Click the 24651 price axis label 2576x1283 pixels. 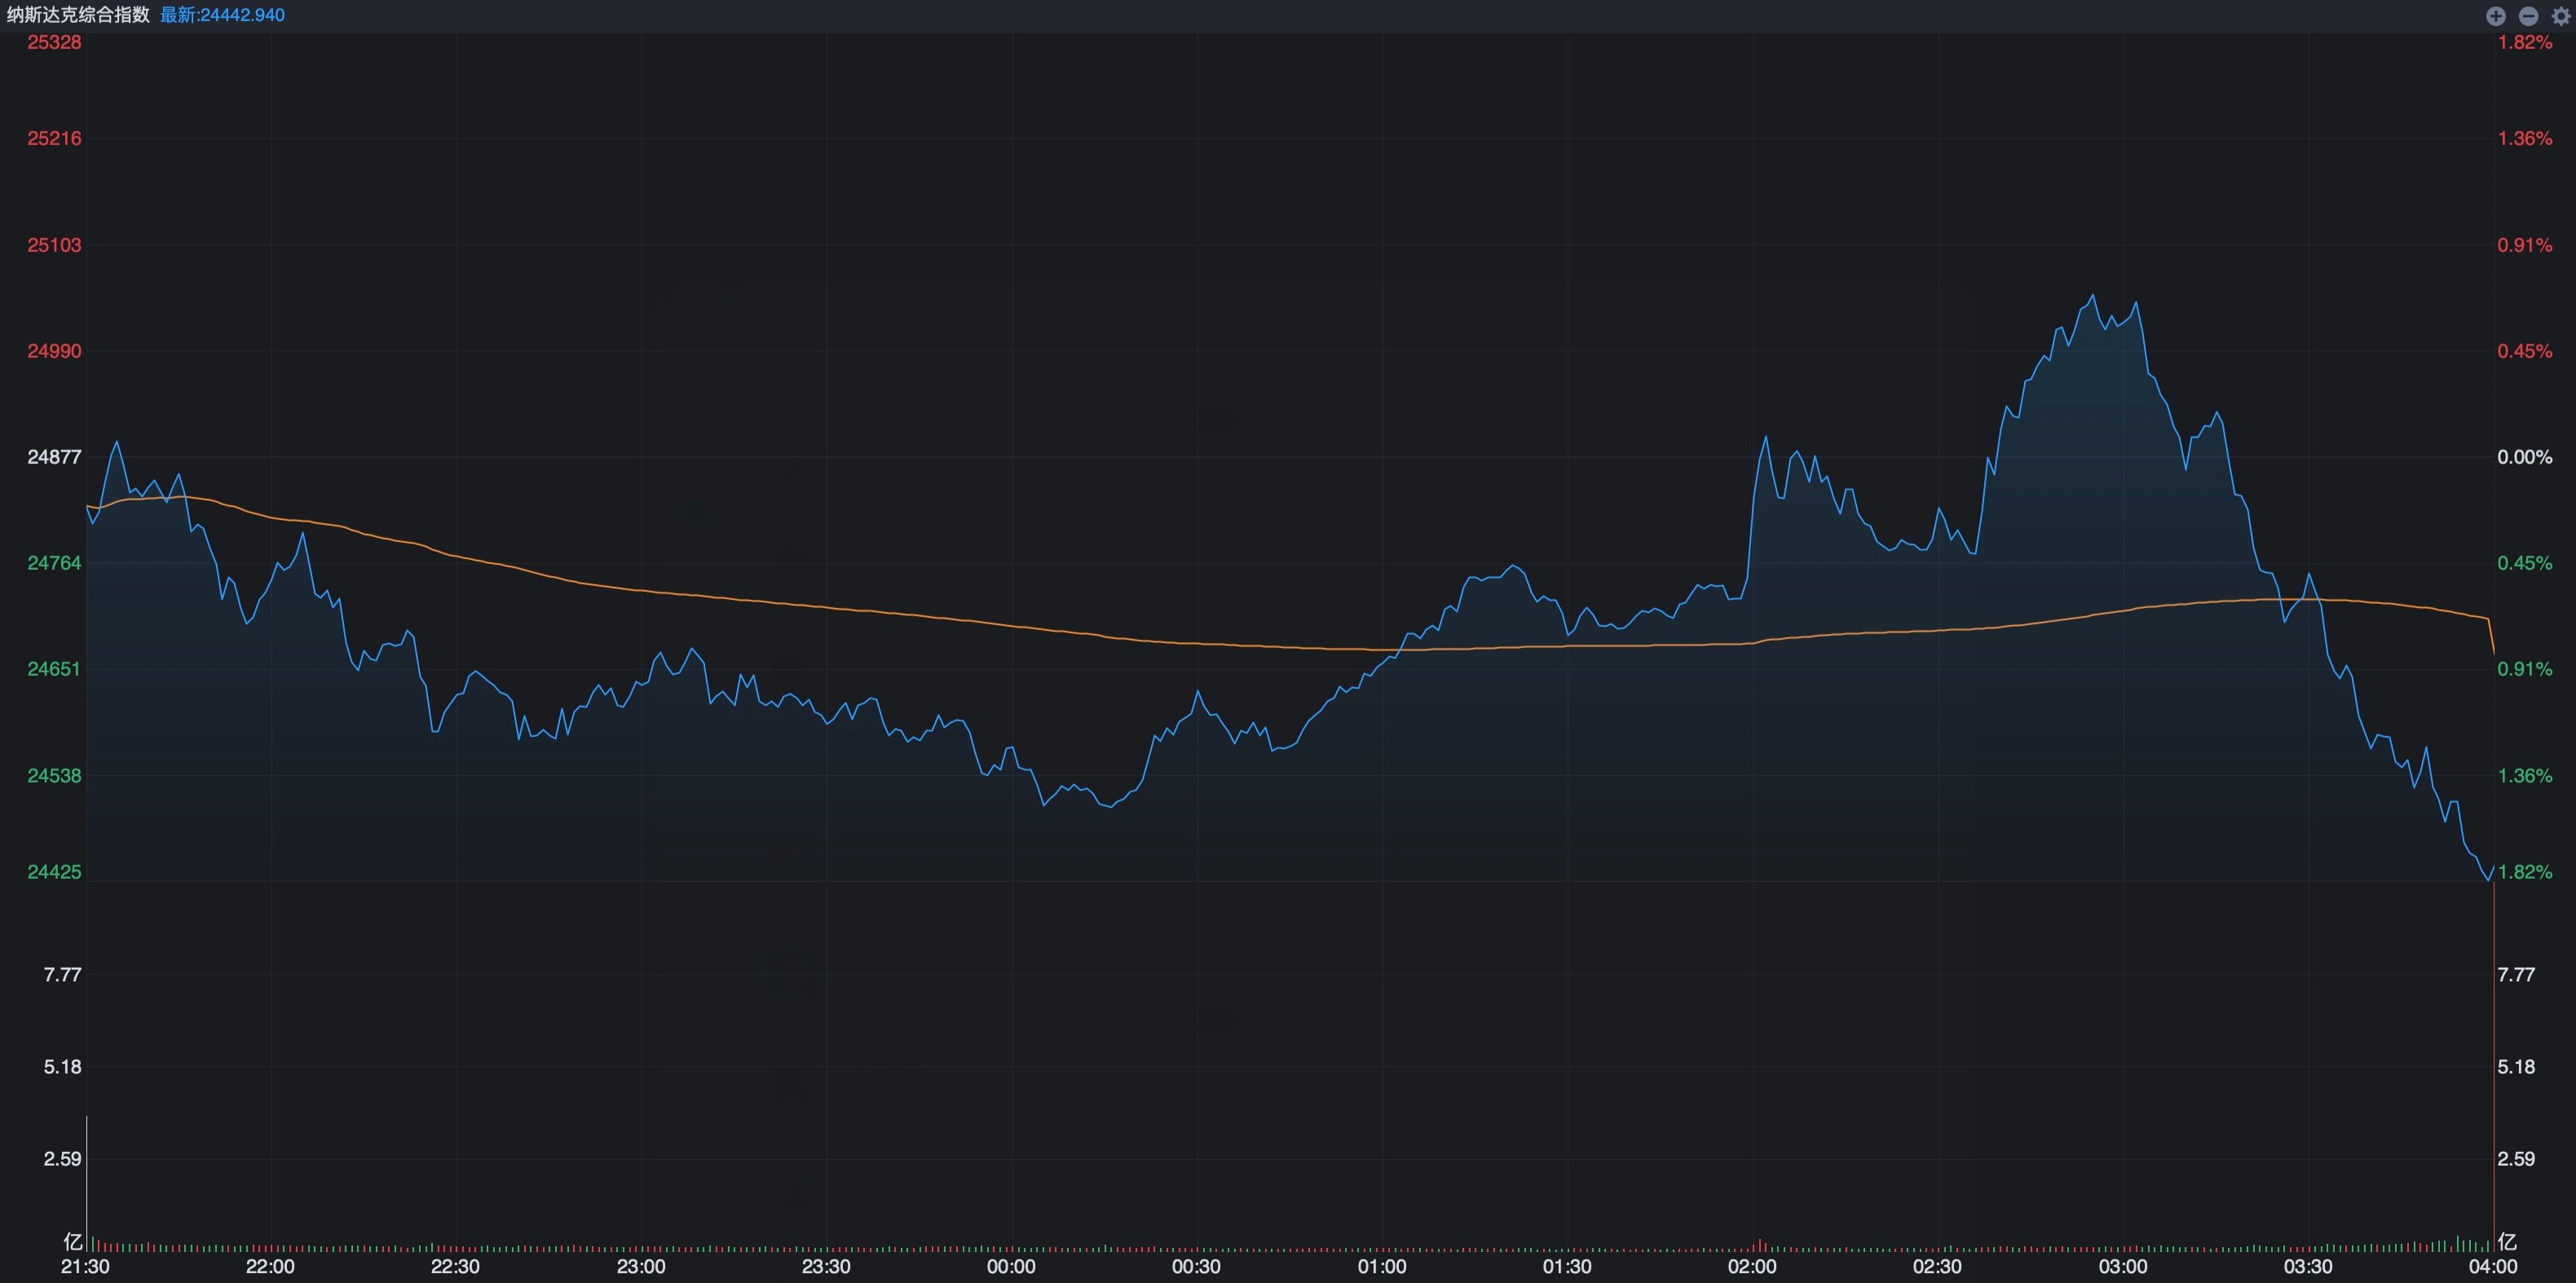[x=54, y=669]
